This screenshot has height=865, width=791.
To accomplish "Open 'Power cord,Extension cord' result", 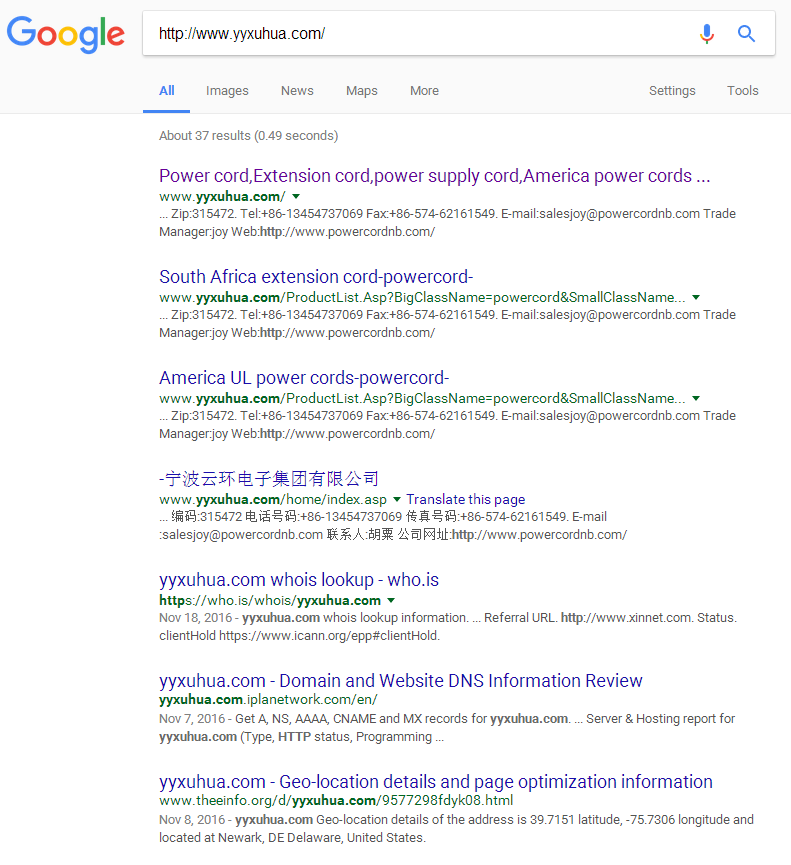I will coord(435,175).
